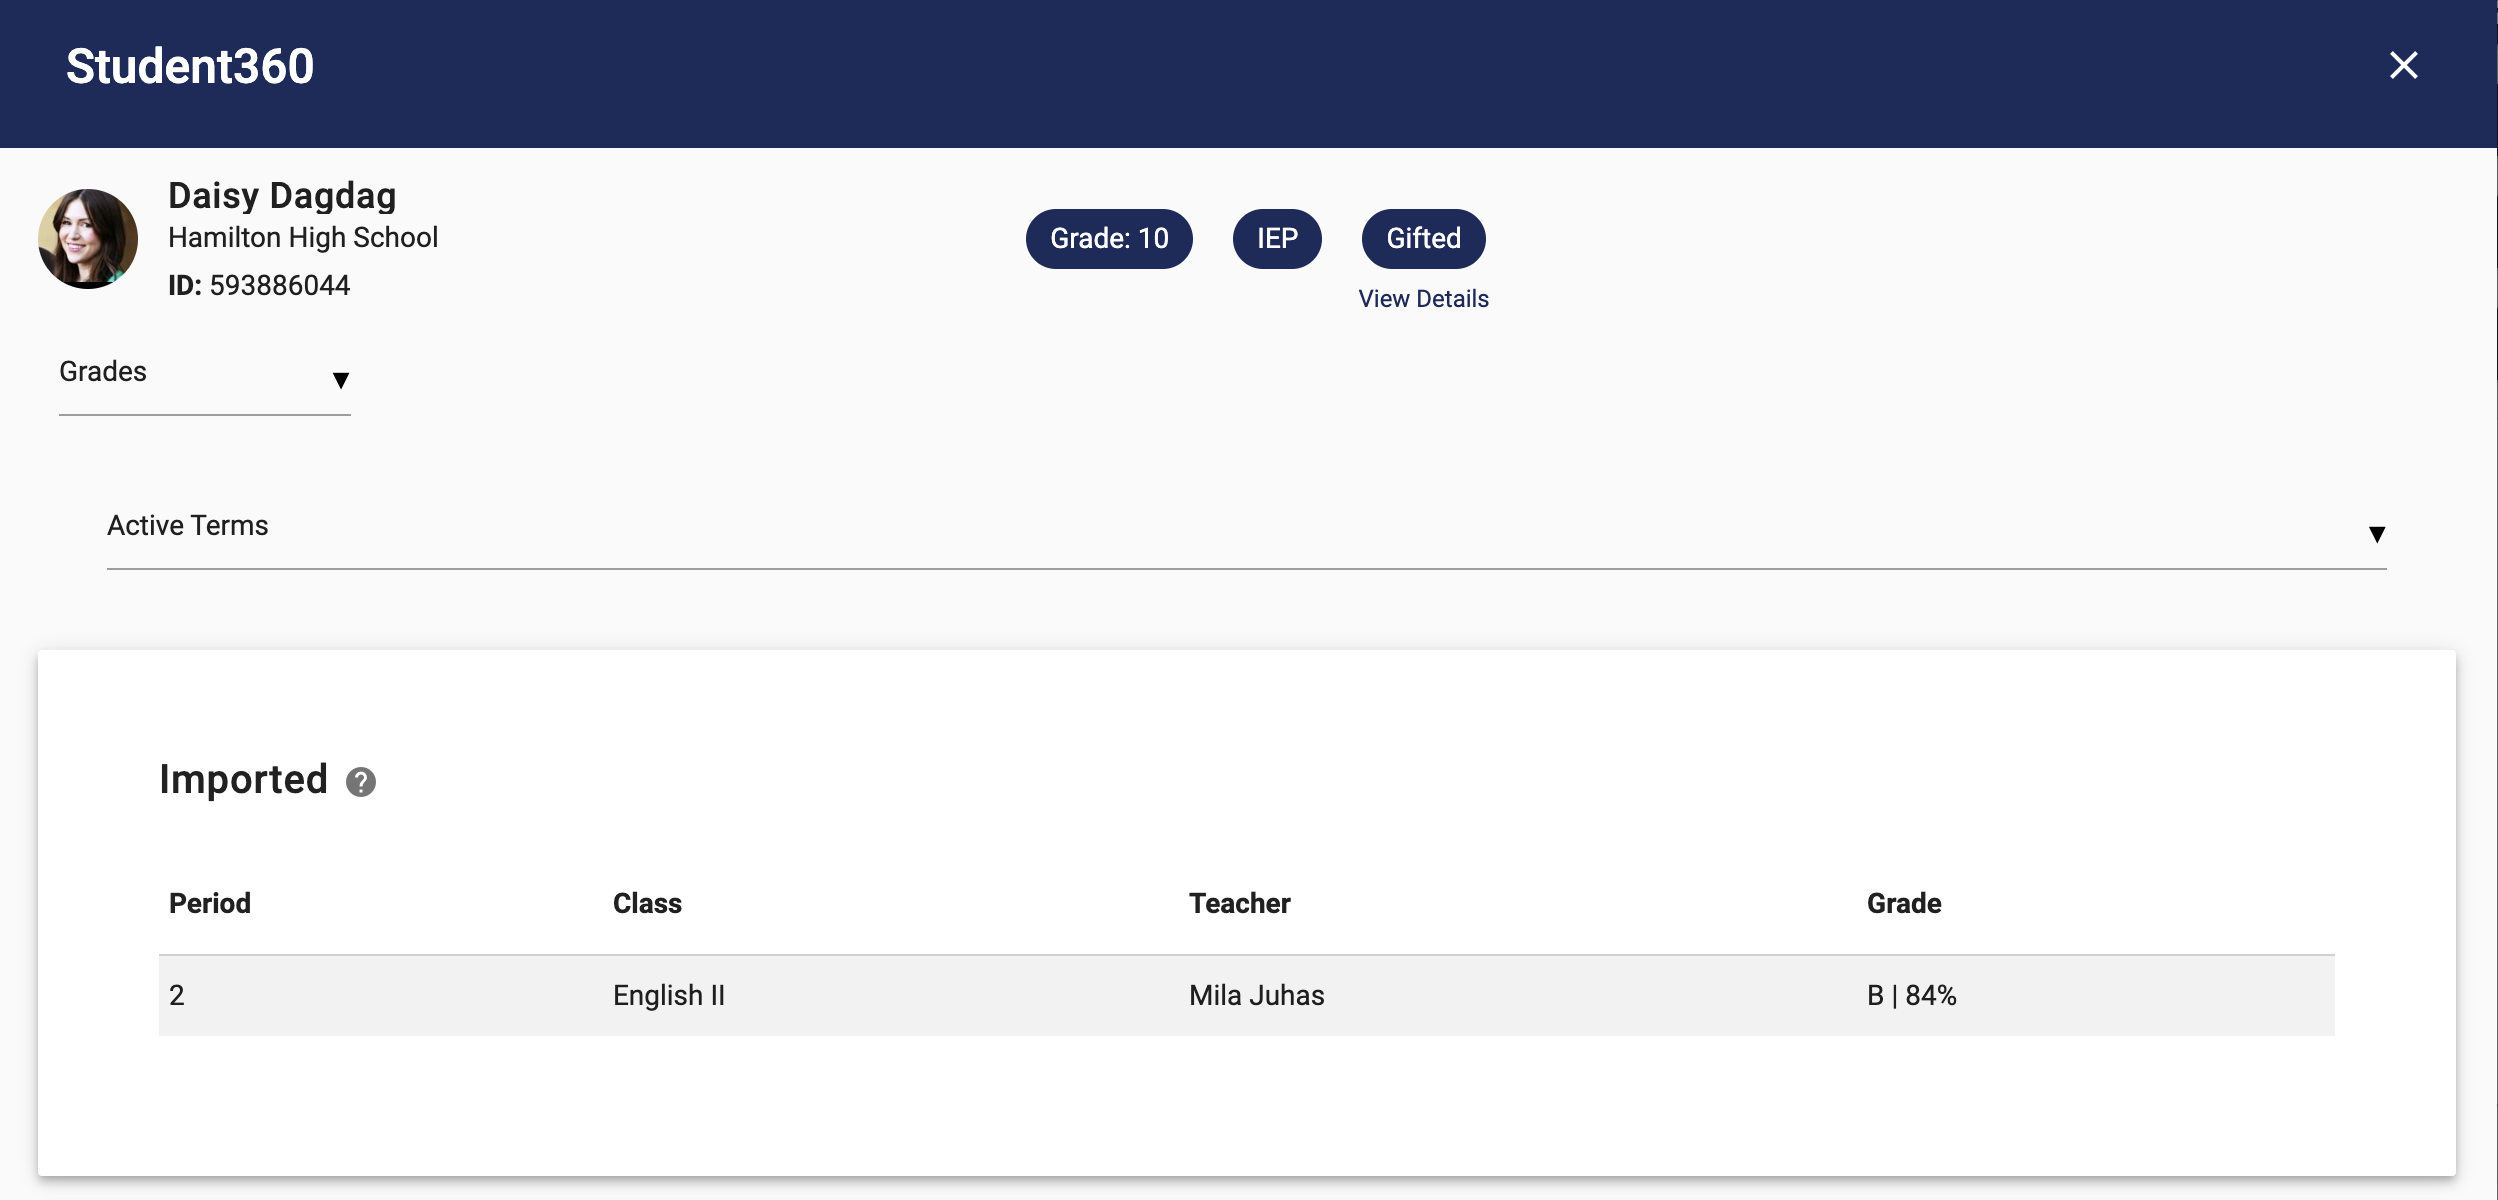
Task: Click the Active Terms disclosure triangle
Action: (x=2376, y=533)
